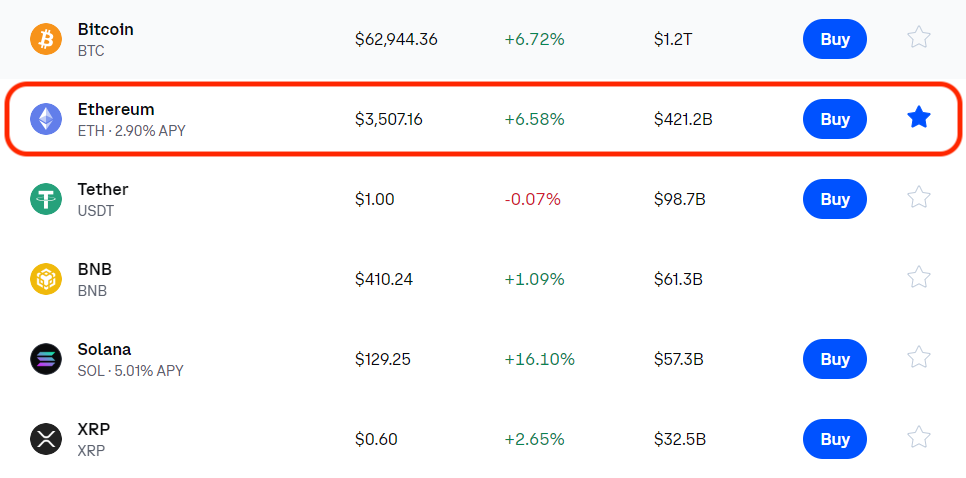The image size is (966, 478).
Task: Click the Tether coin icon
Action: click(x=45, y=199)
